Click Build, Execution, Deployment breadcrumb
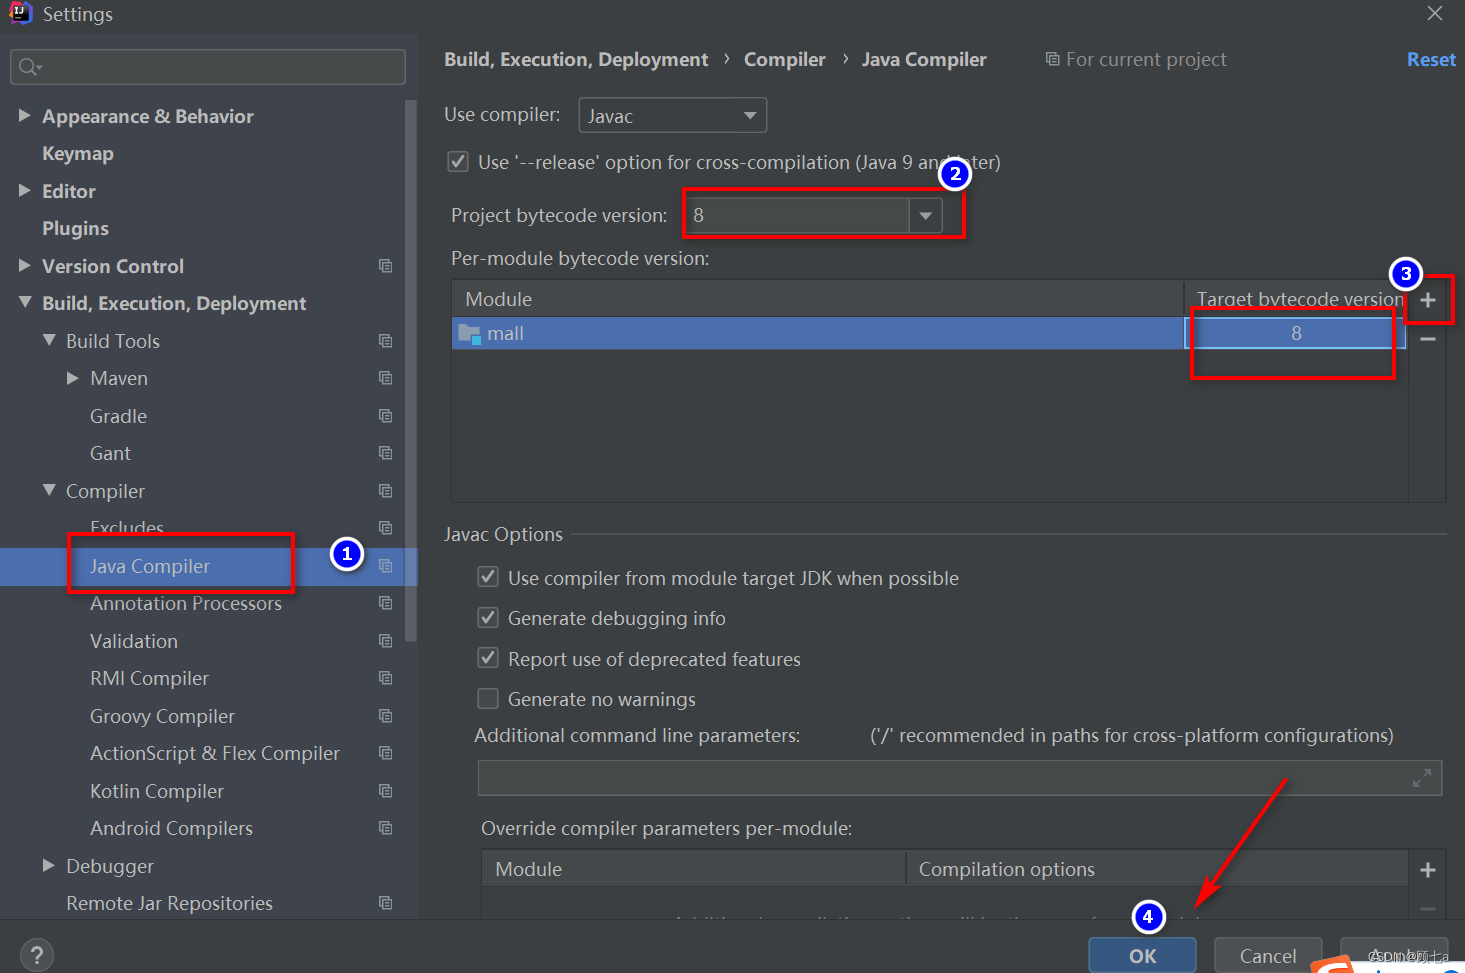The width and height of the screenshot is (1465, 973). (576, 60)
